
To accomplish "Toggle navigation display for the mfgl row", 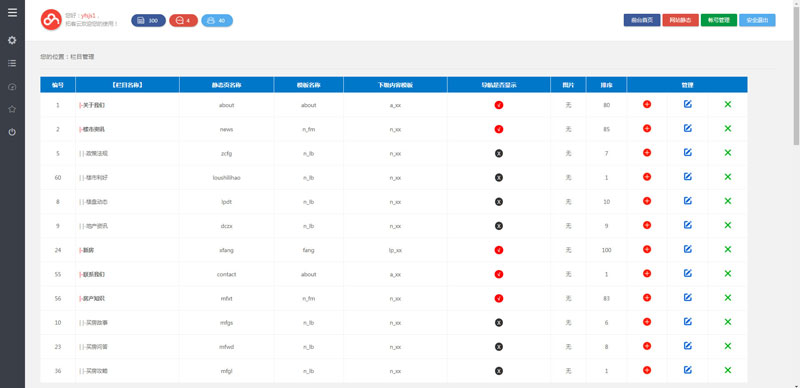I will coord(499,371).
